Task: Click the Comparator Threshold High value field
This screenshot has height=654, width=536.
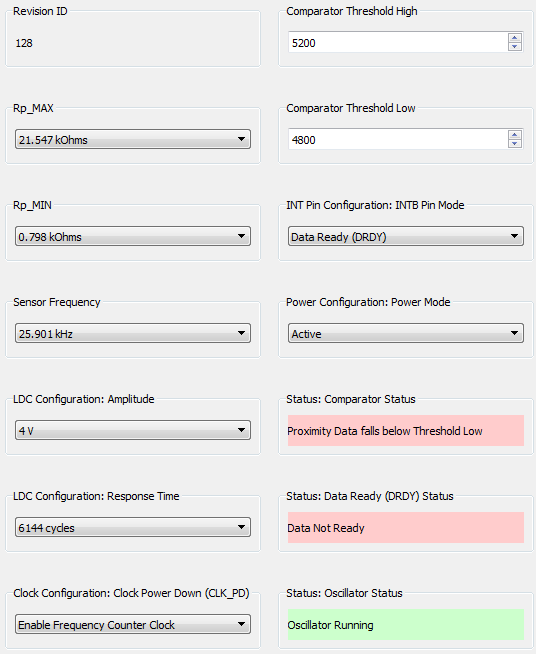Action: (x=398, y=42)
